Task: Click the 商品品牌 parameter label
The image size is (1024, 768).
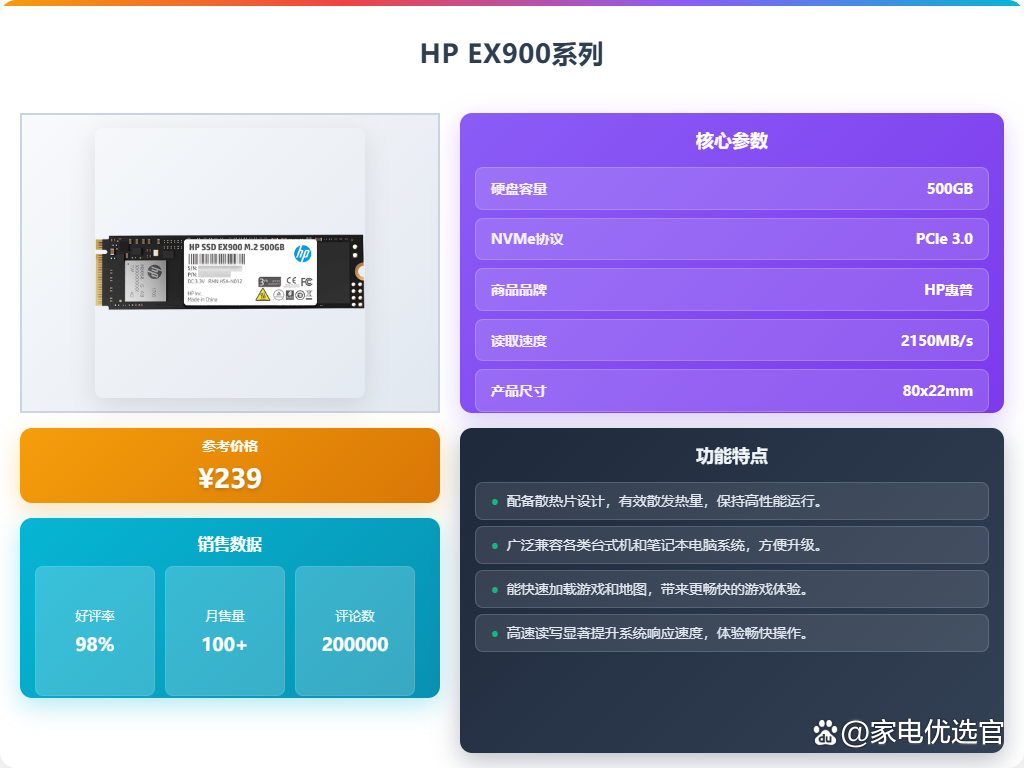Action: [x=519, y=290]
